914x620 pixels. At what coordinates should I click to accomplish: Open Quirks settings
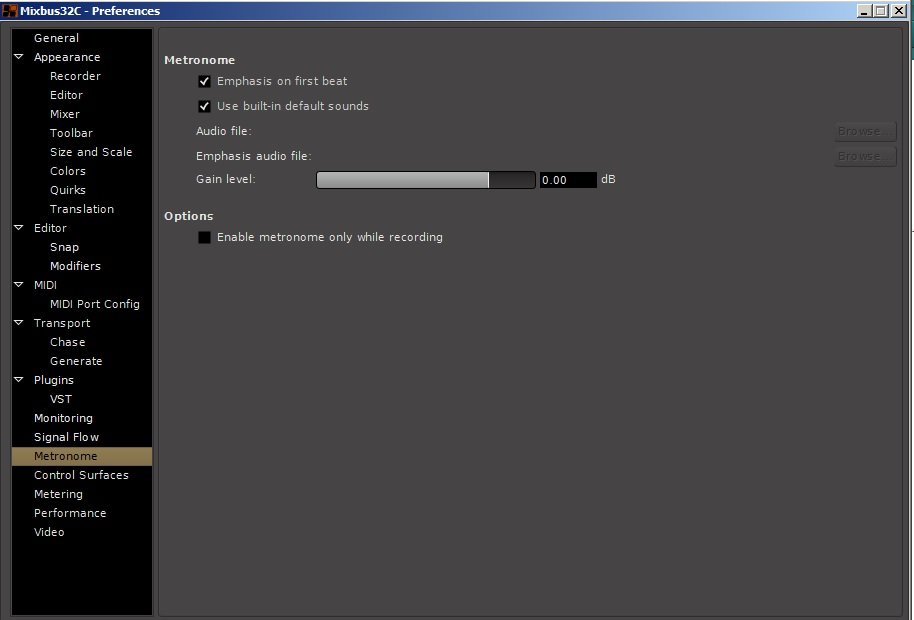pos(68,190)
